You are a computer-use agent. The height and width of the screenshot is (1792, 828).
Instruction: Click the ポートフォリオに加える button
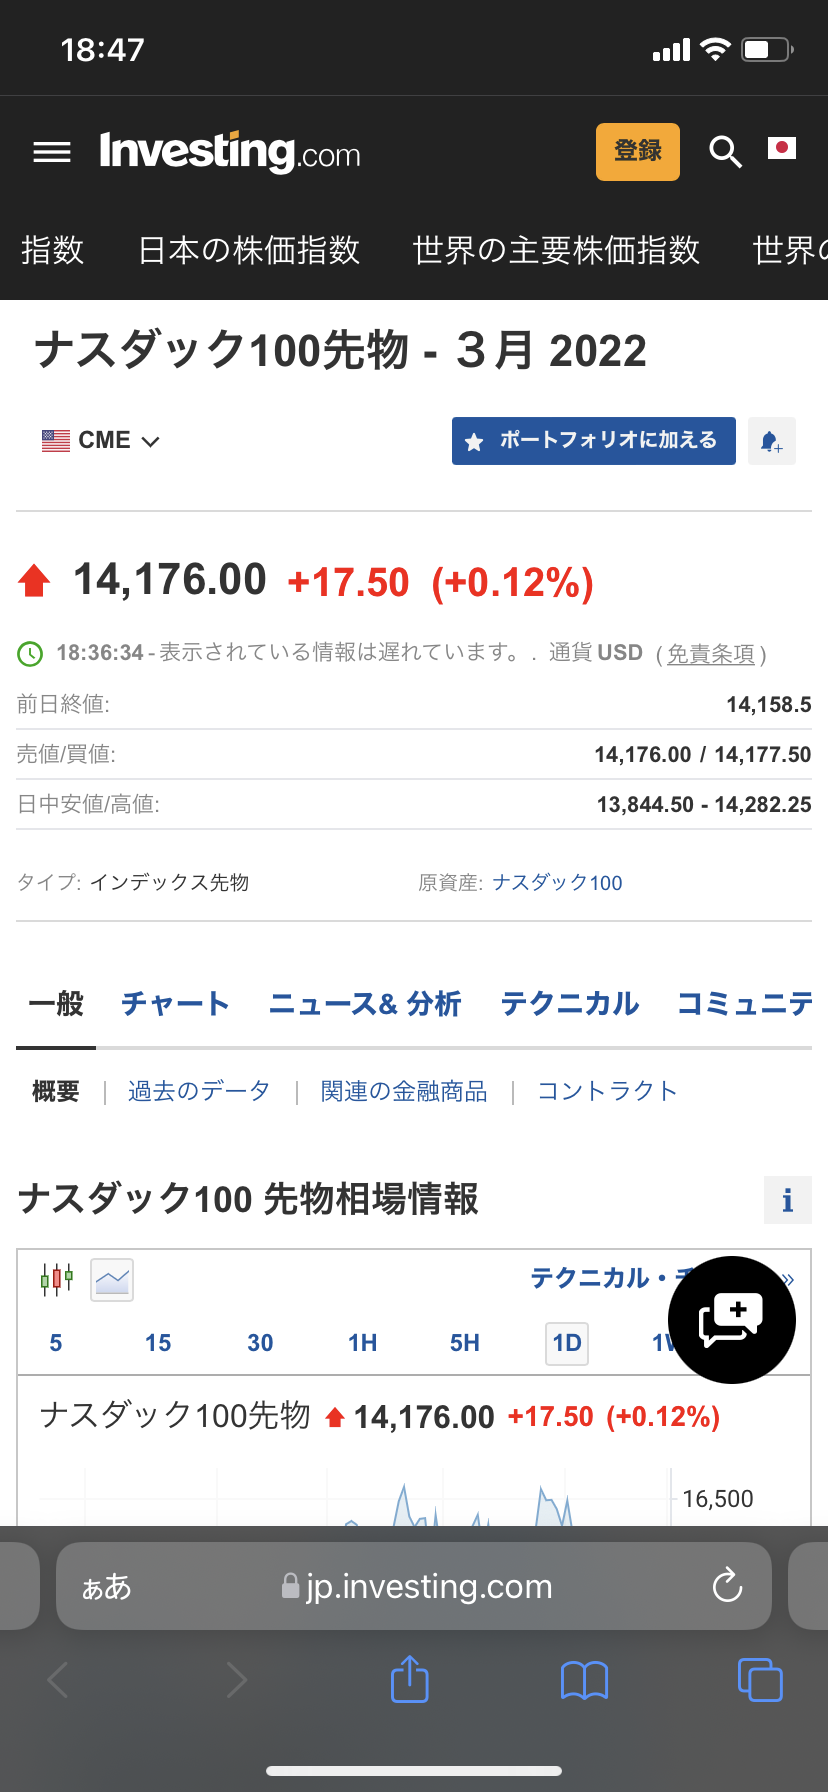[x=593, y=441]
